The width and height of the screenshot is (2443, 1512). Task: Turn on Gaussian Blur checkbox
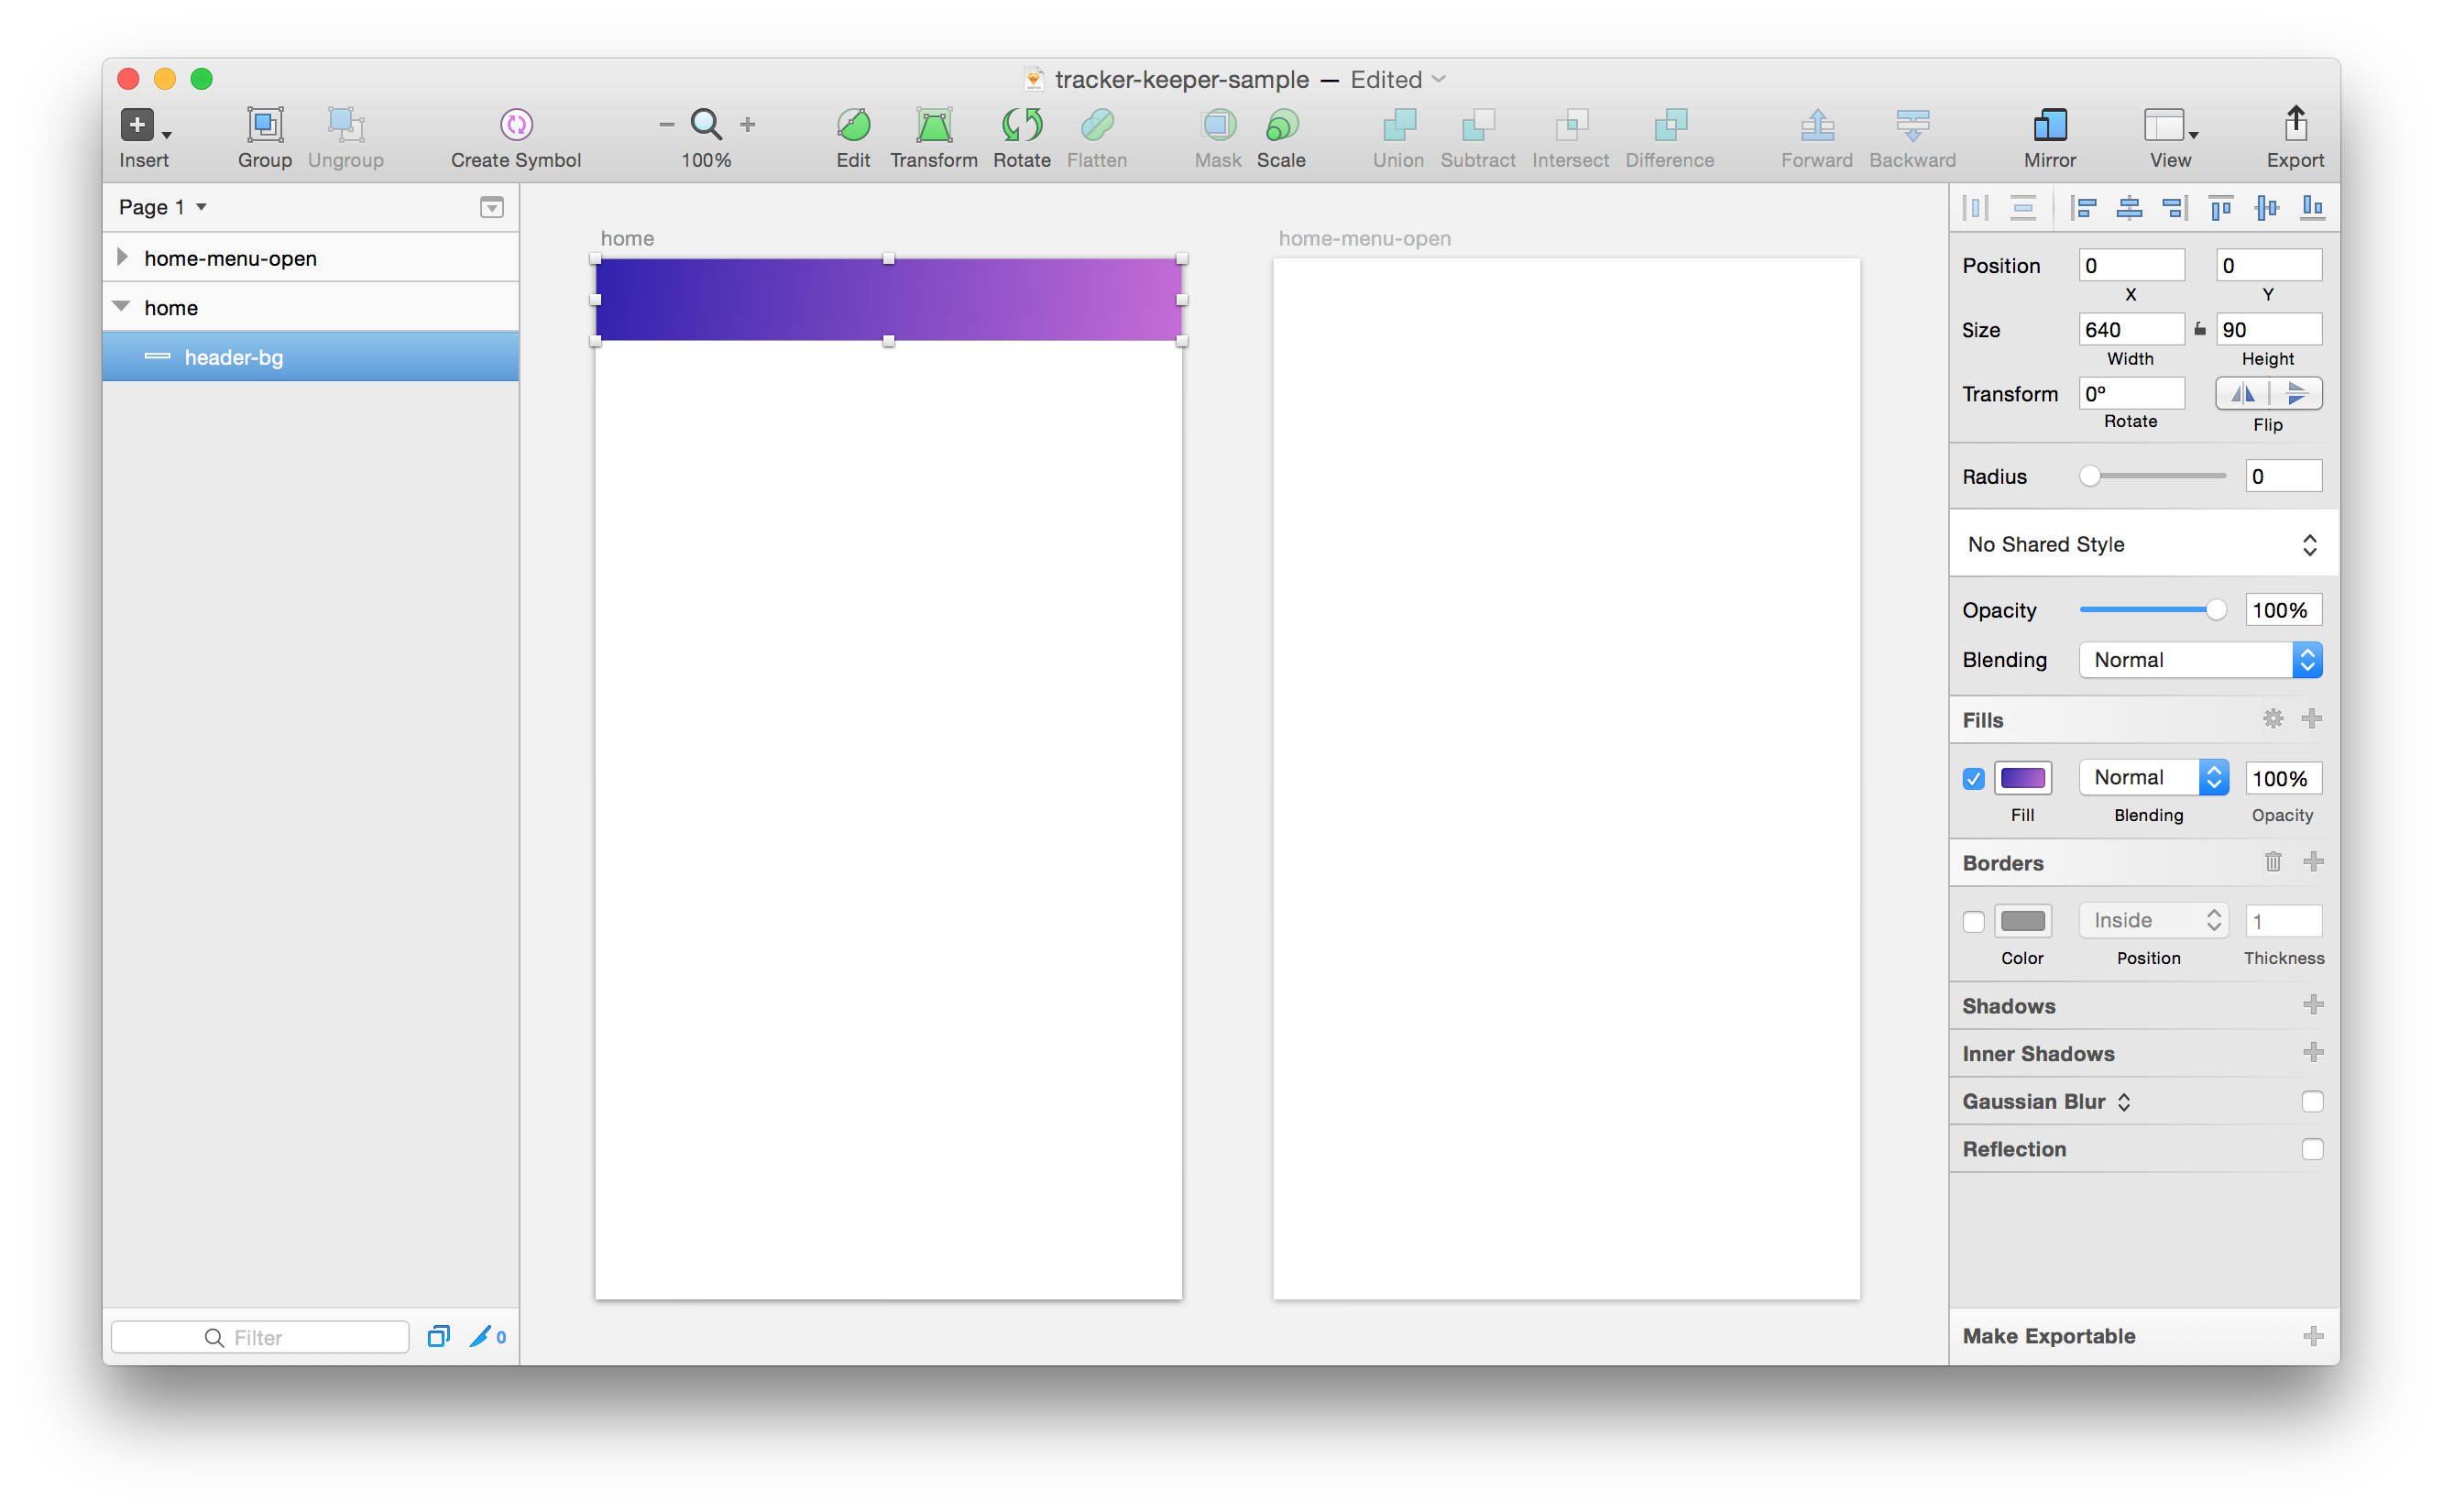[2312, 1101]
